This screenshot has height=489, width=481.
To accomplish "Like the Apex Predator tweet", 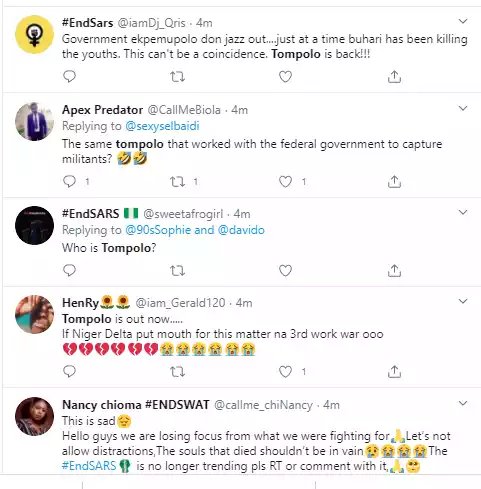I will (x=285, y=182).
